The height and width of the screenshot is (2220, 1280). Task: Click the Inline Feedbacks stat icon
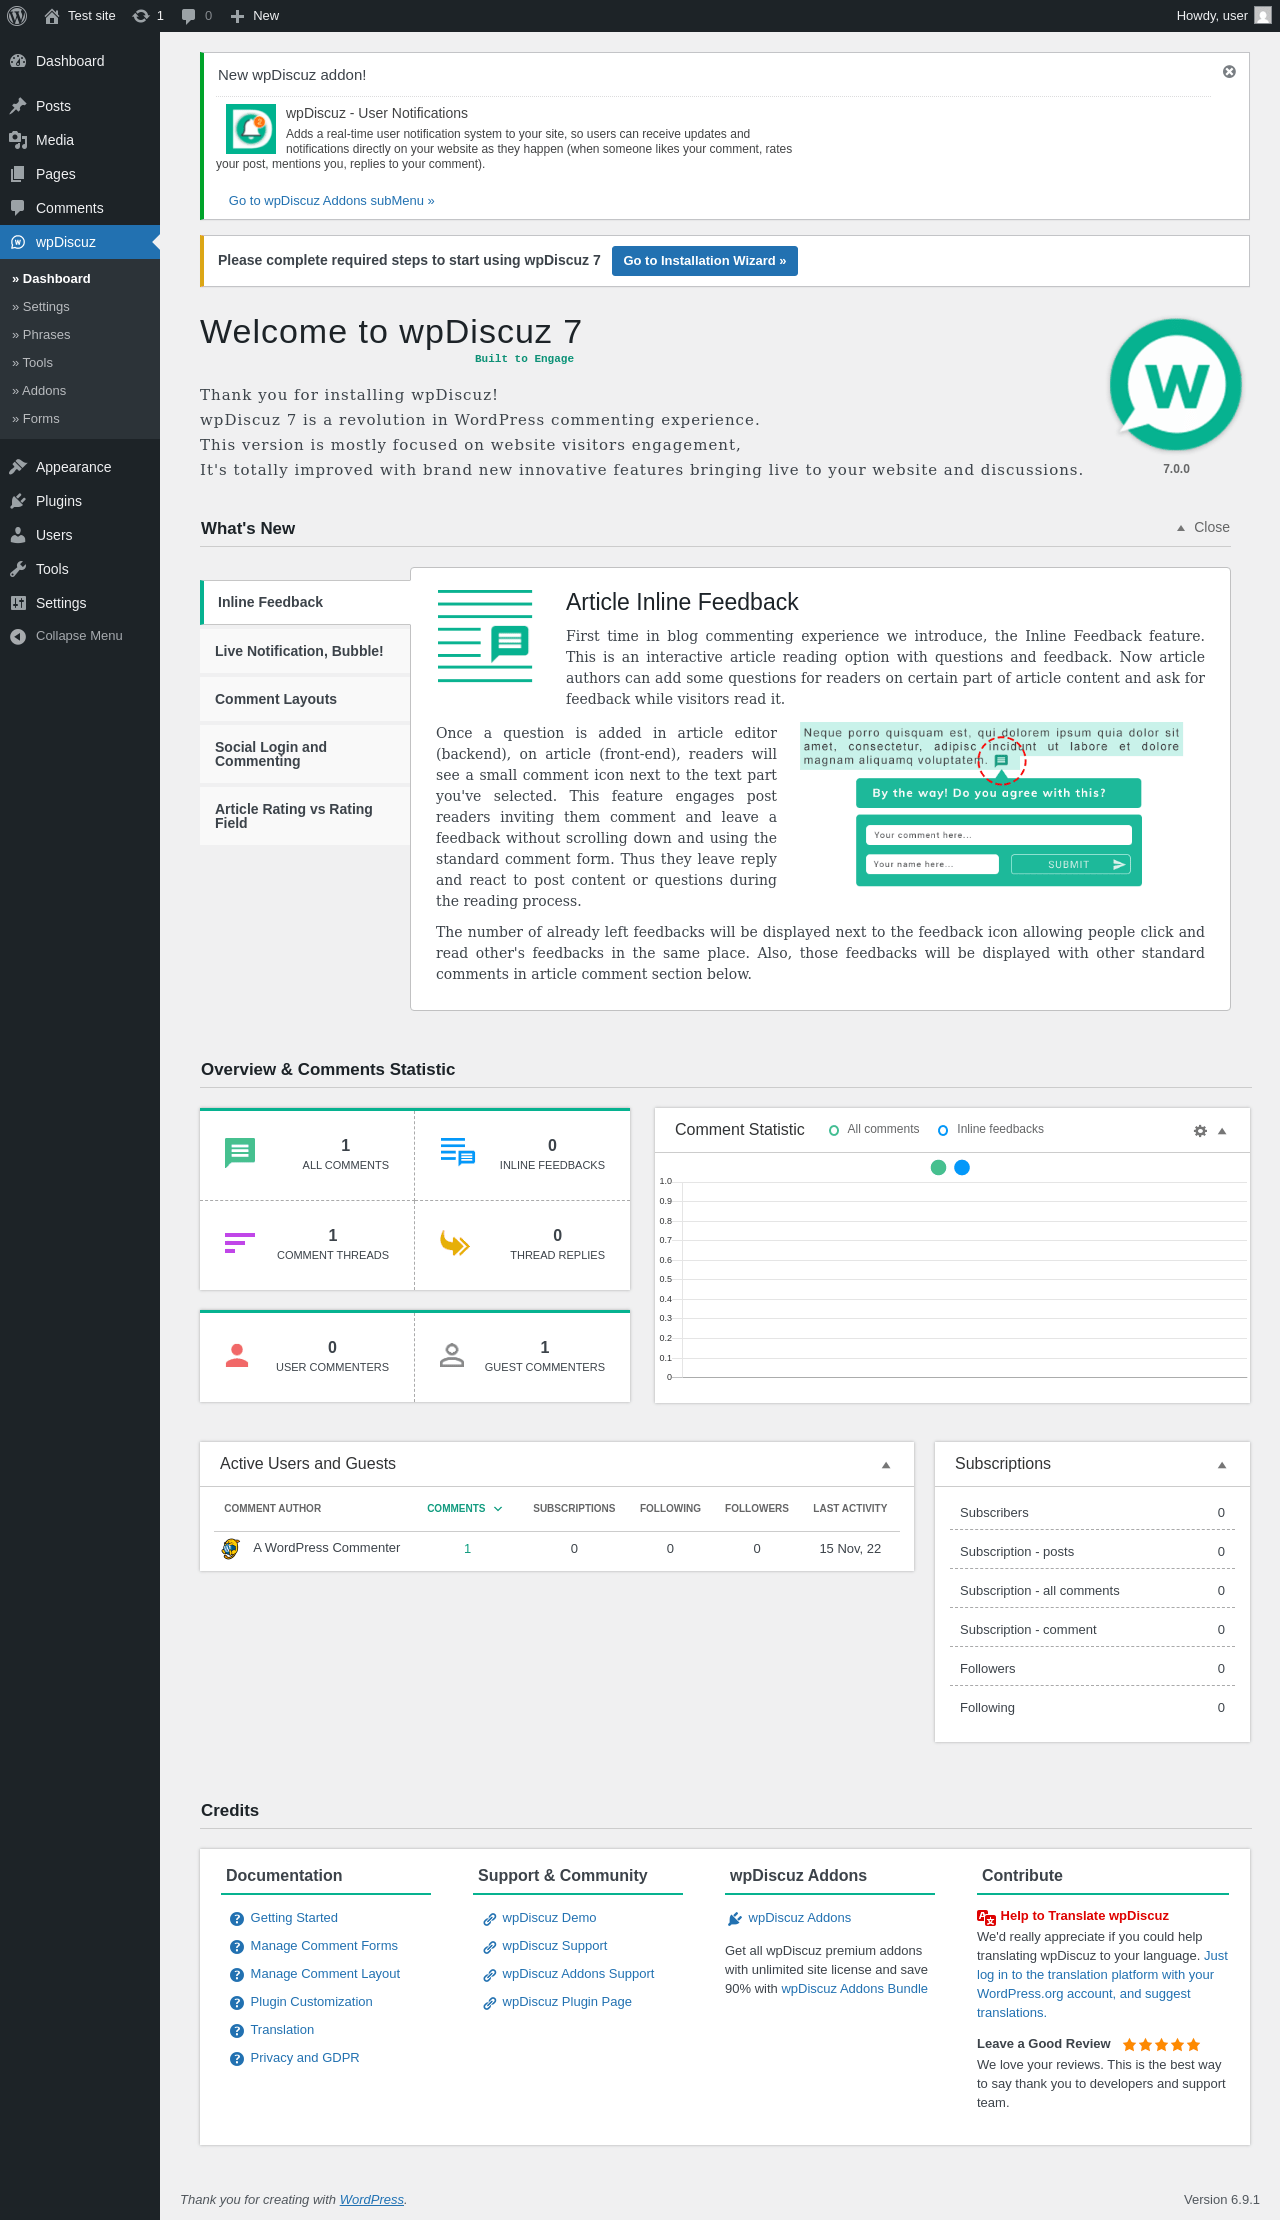pyautogui.click(x=458, y=1152)
